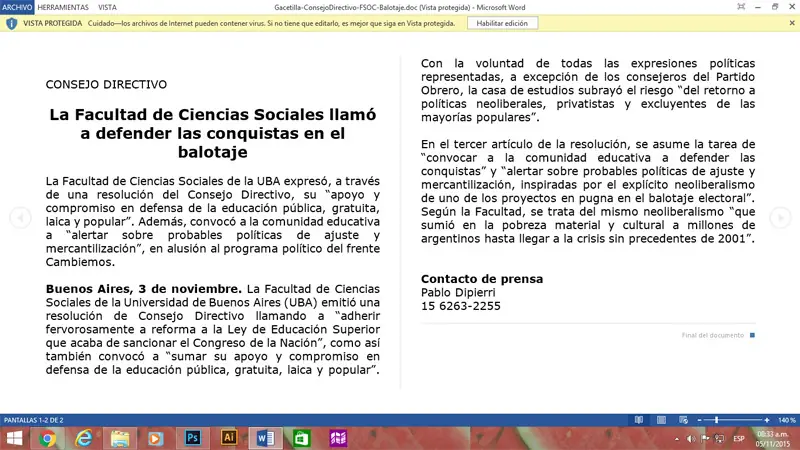This screenshot has width=800, height=450.
Task: Click PANTALLAS 1-2 DE 2 status text
Action: [34, 420]
